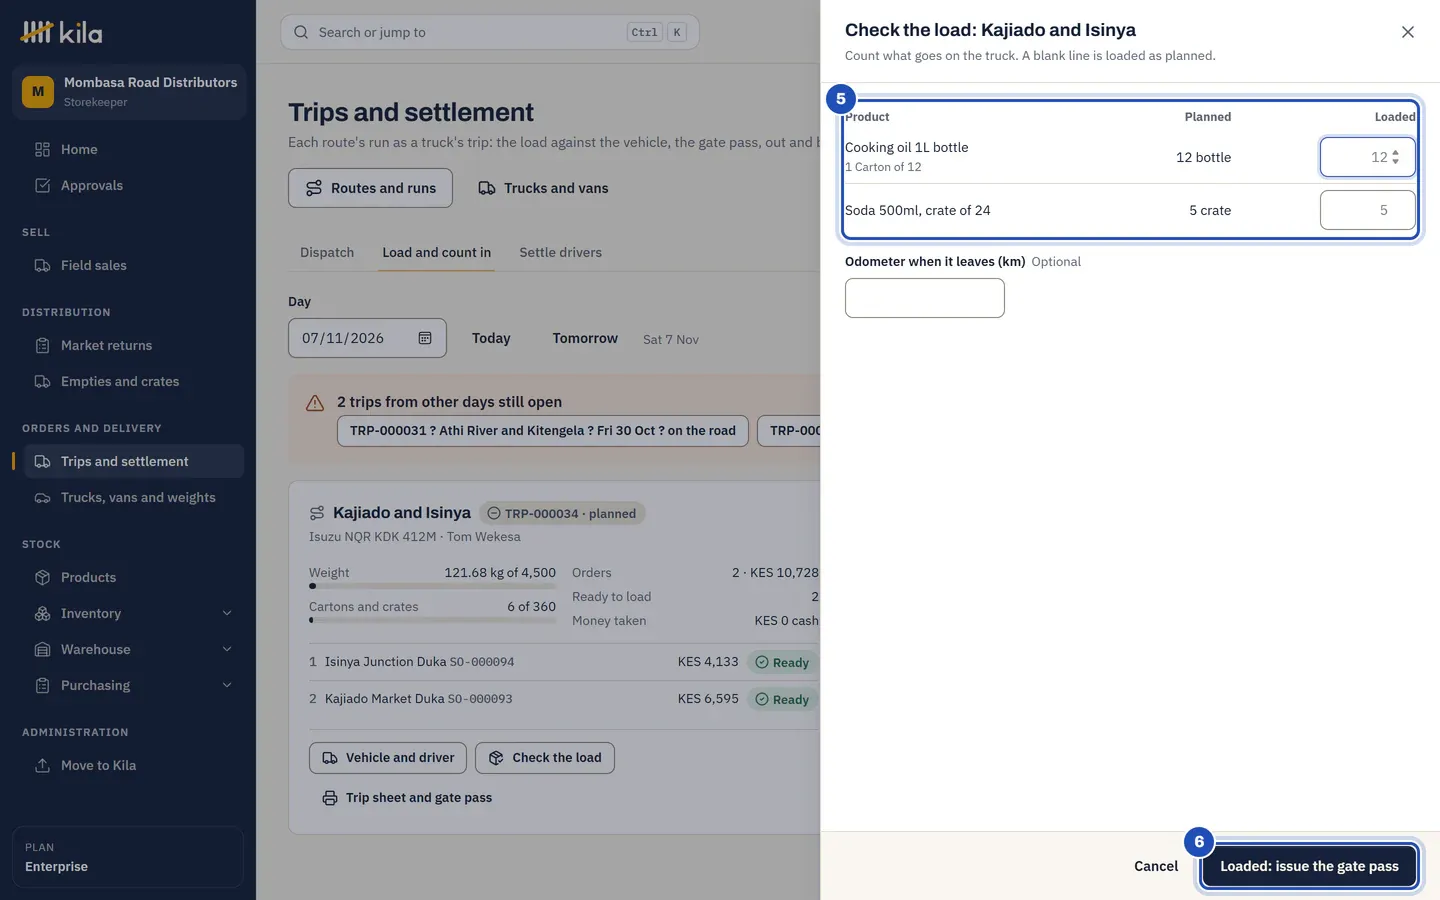Image resolution: width=1440 pixels, height=900 pixels.
Task: Click the Trucks and vans button
Action: point(543,188)
